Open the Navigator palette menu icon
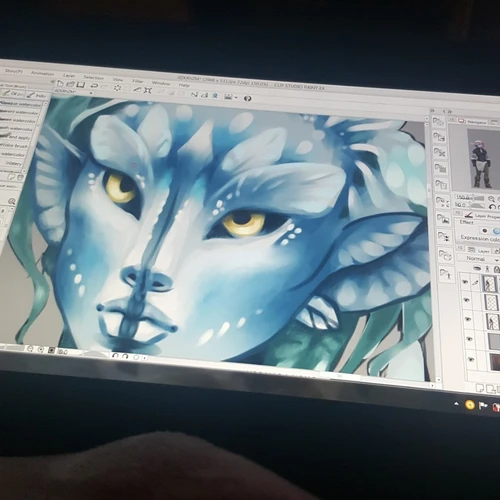 pyautogui.click(x=452, y=119)
